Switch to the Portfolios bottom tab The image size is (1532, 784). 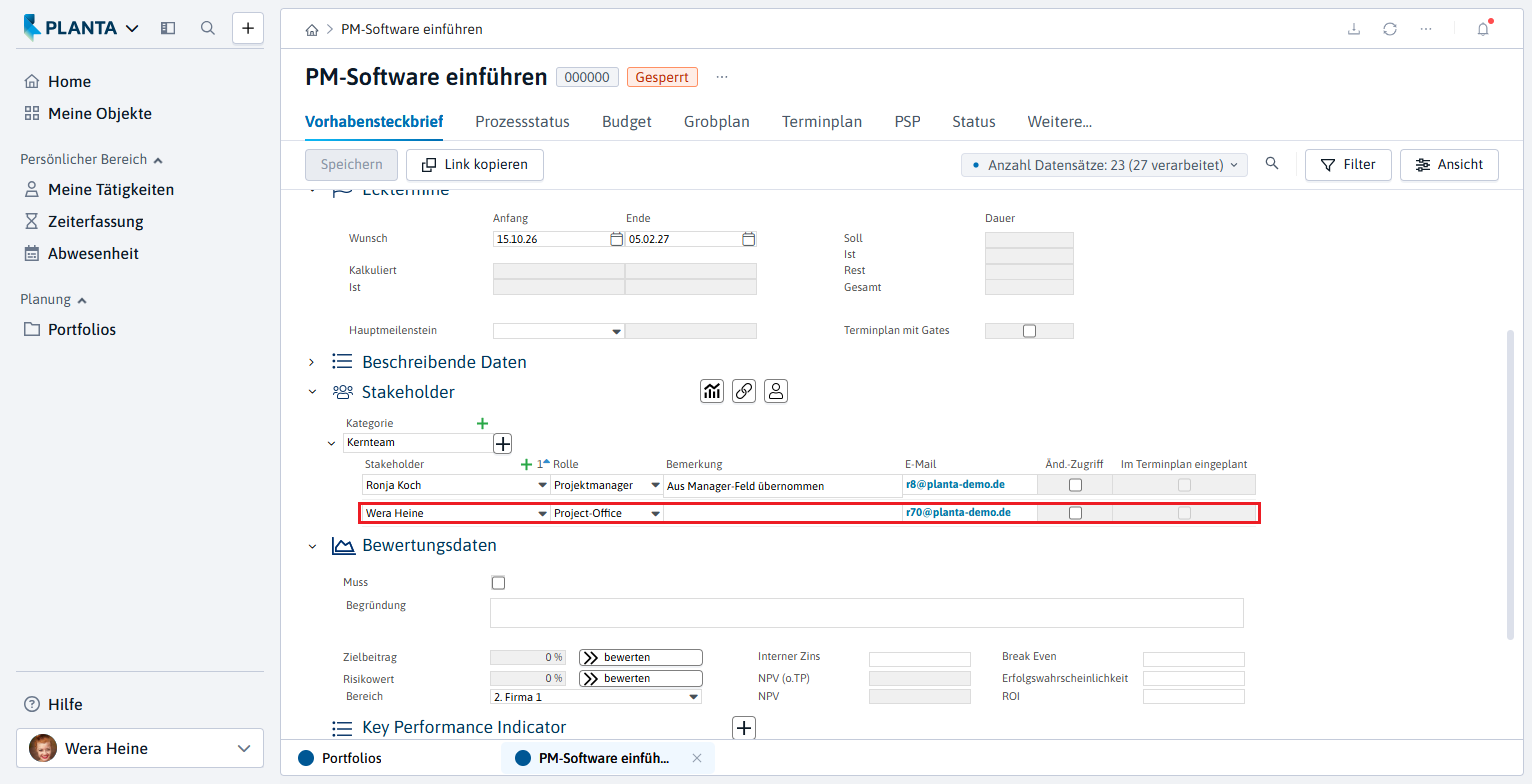click(340, 758)
